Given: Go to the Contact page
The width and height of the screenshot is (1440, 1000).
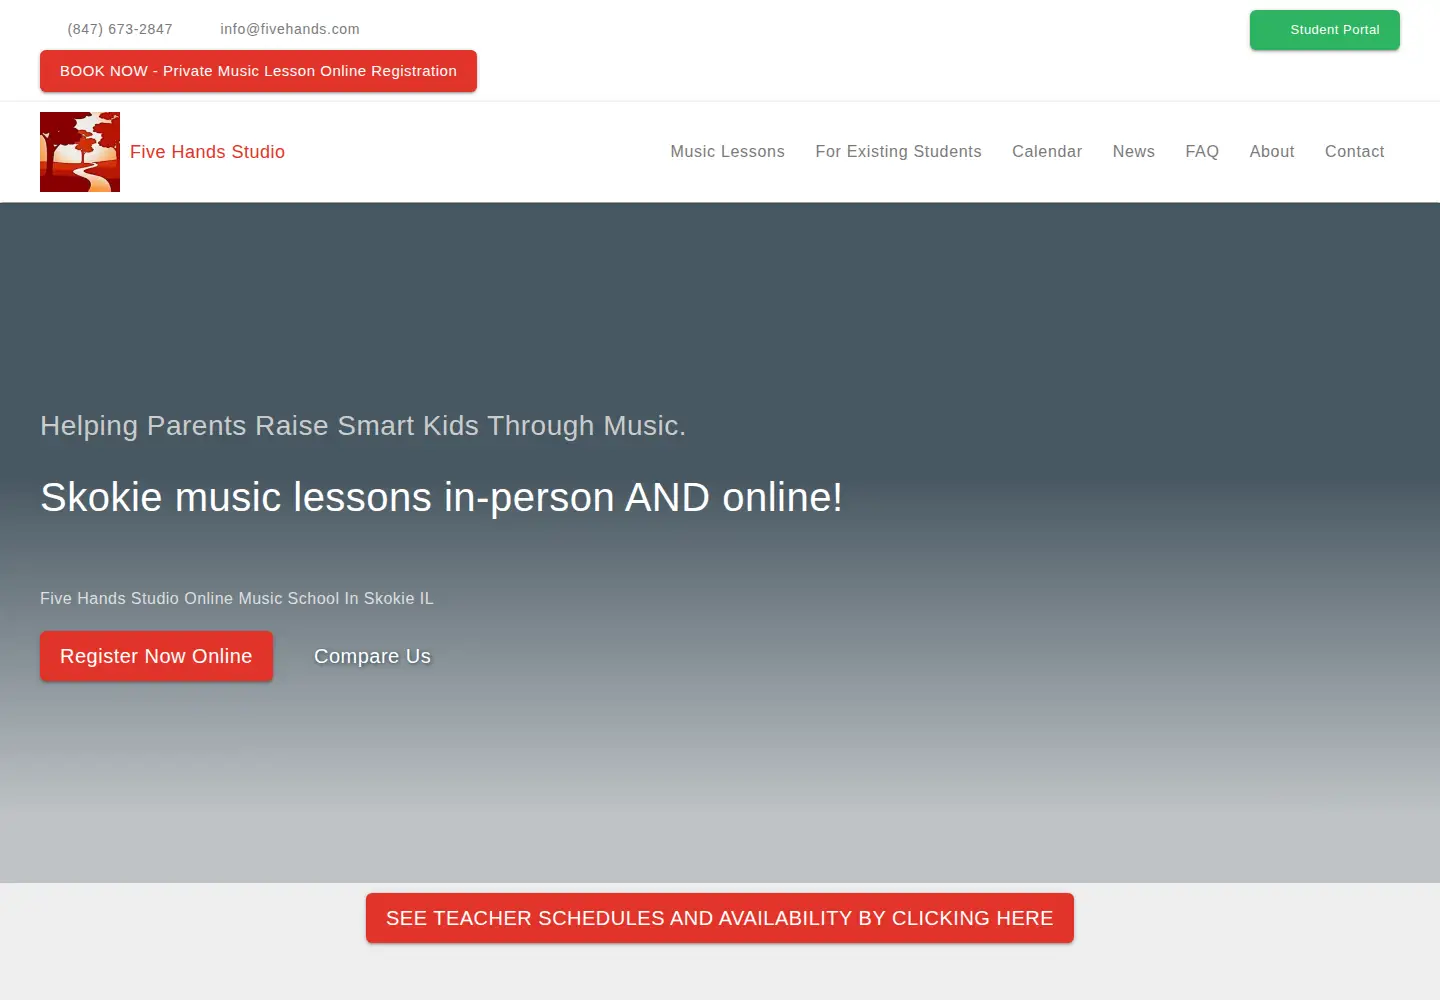Looking at the screenshot, I should (x=1354, y=152).
